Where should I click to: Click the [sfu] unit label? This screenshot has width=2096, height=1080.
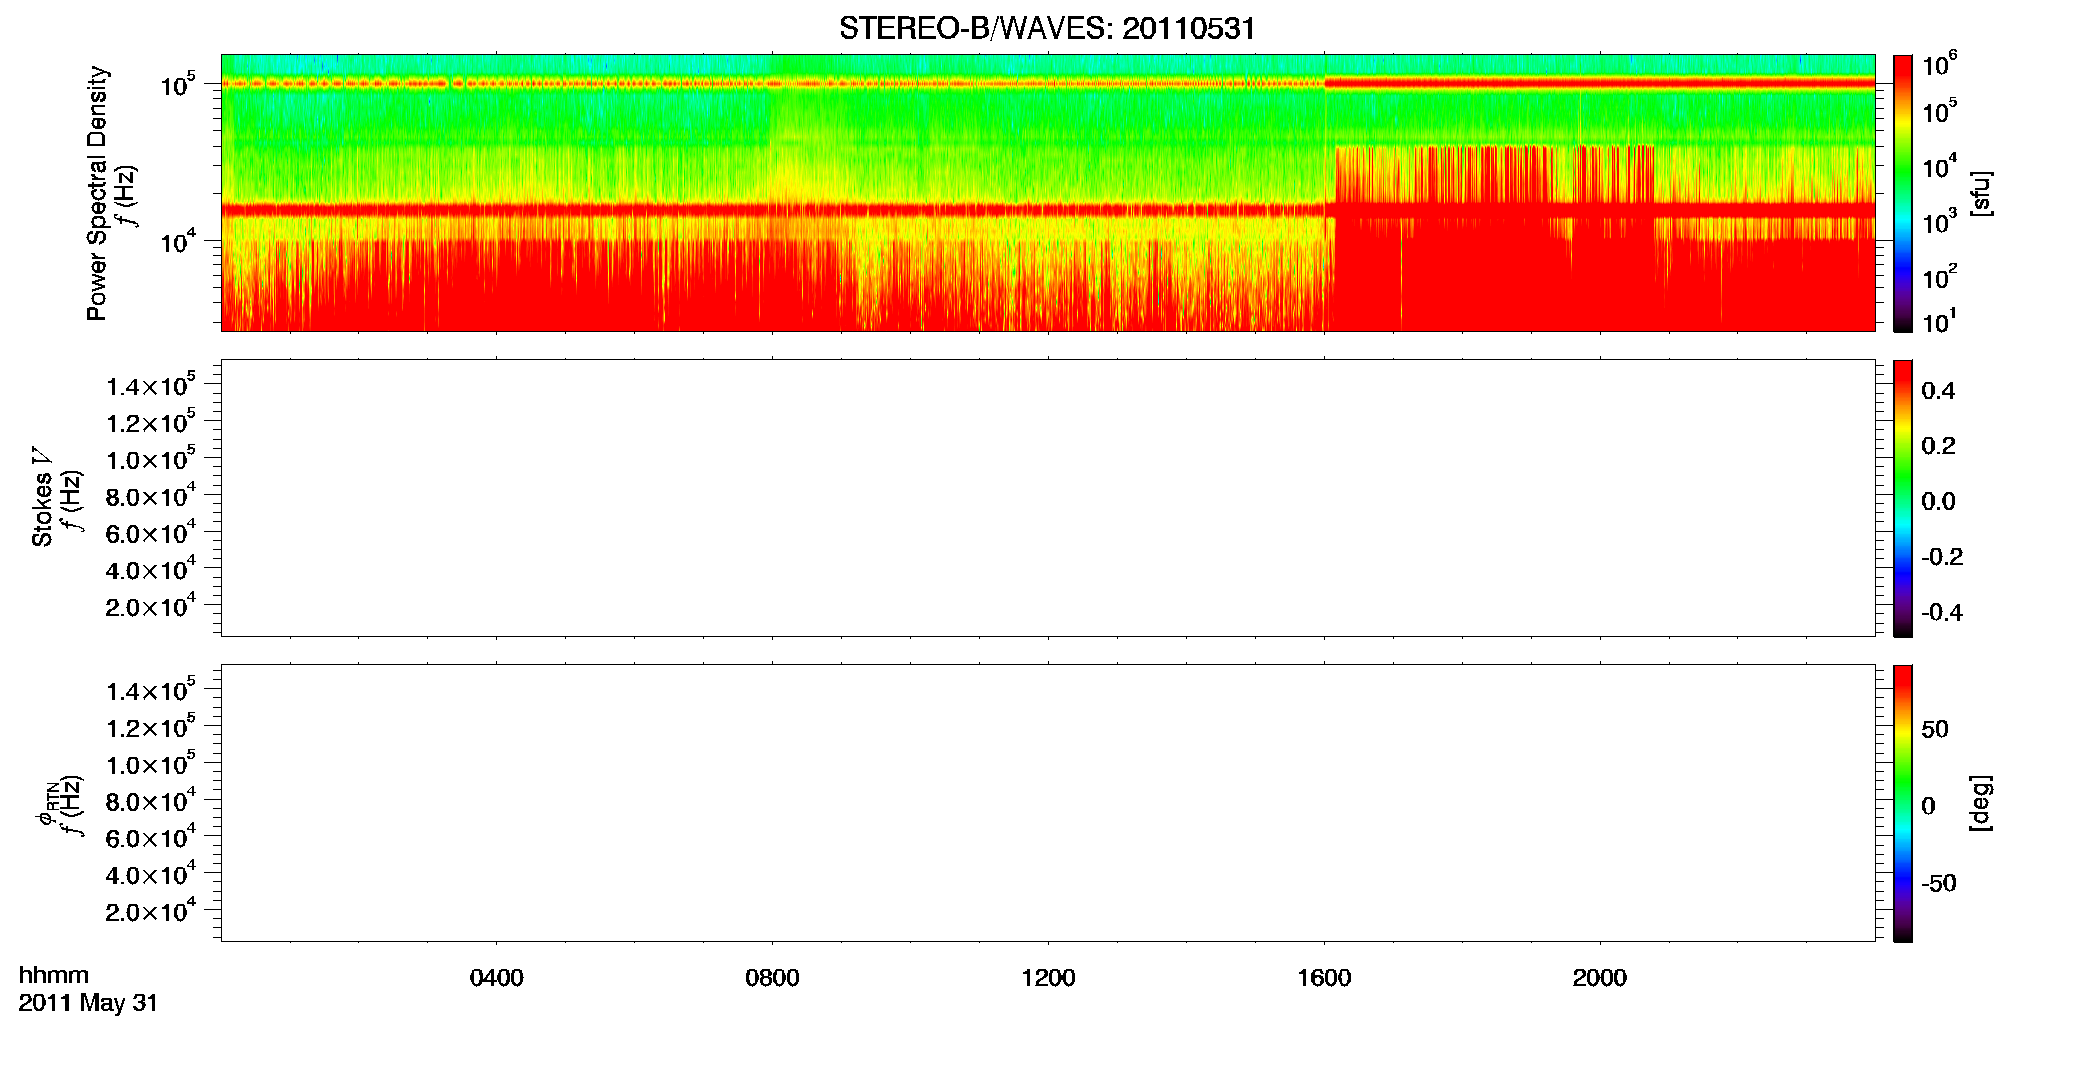click(1981, 193)
